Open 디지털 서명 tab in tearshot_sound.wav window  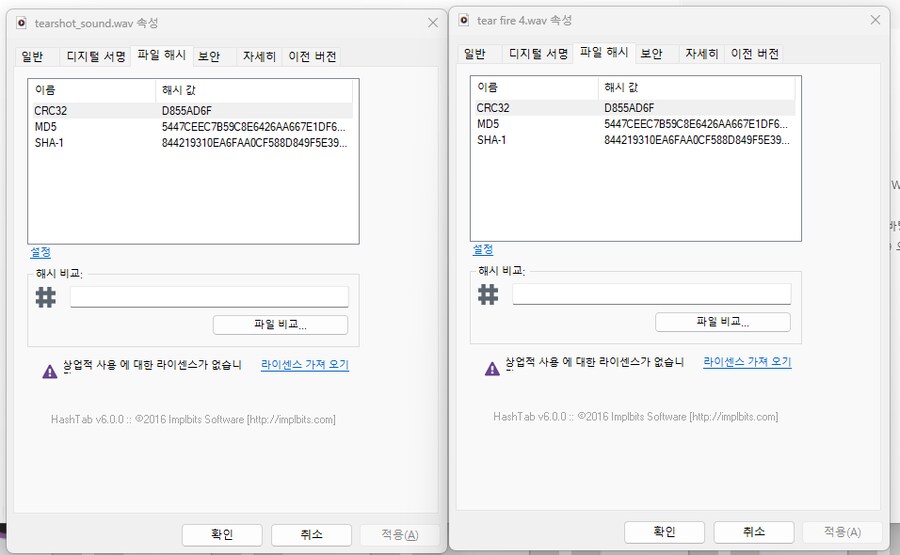96,56
